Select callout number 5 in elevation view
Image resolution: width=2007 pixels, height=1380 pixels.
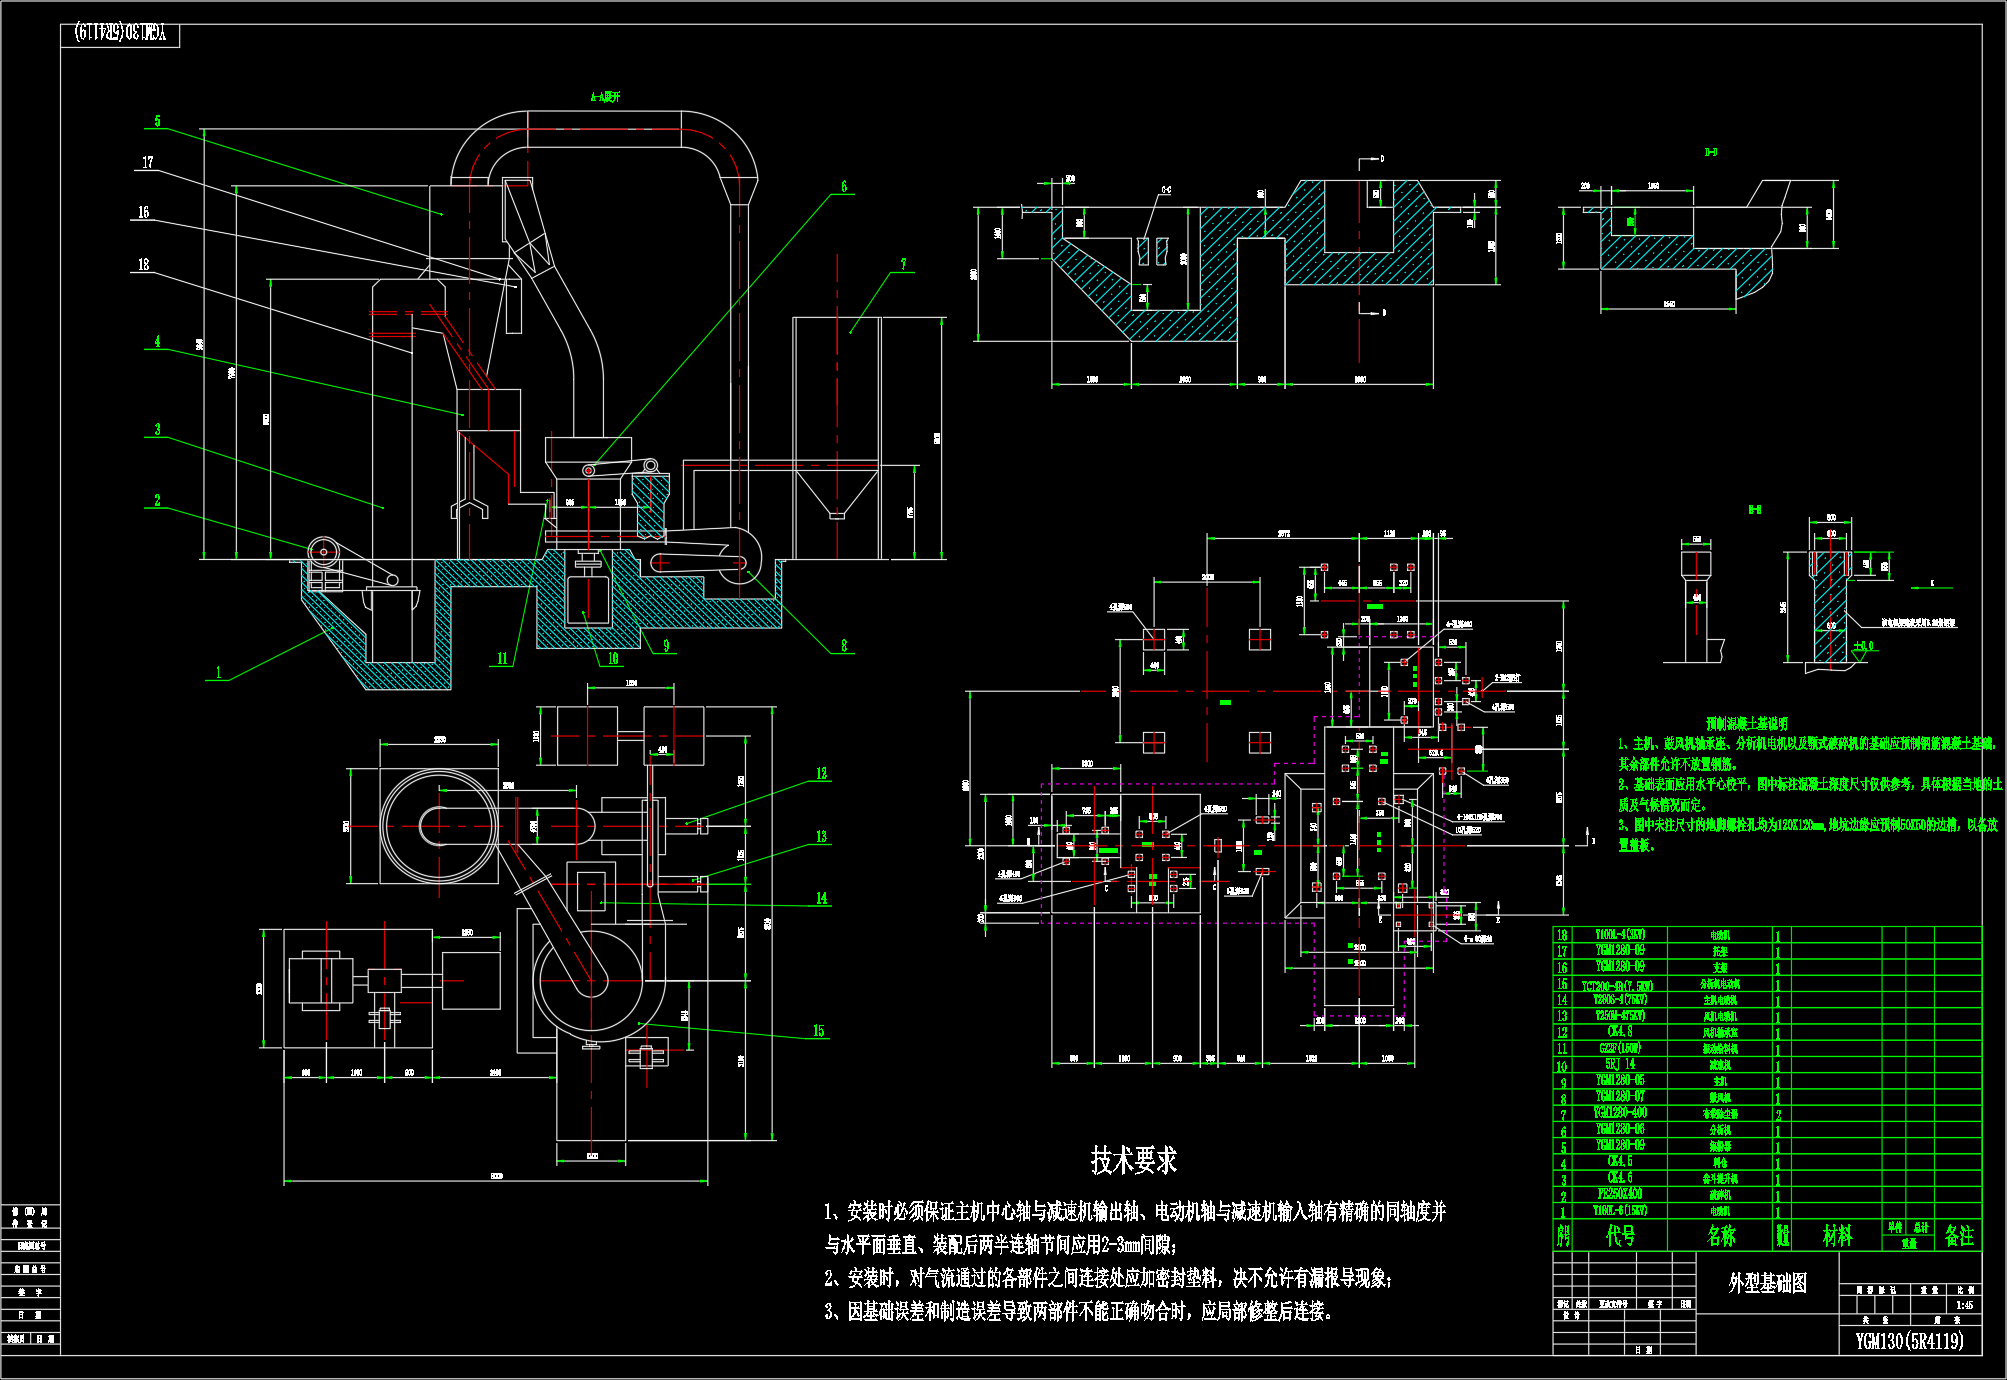click(157, 121)
